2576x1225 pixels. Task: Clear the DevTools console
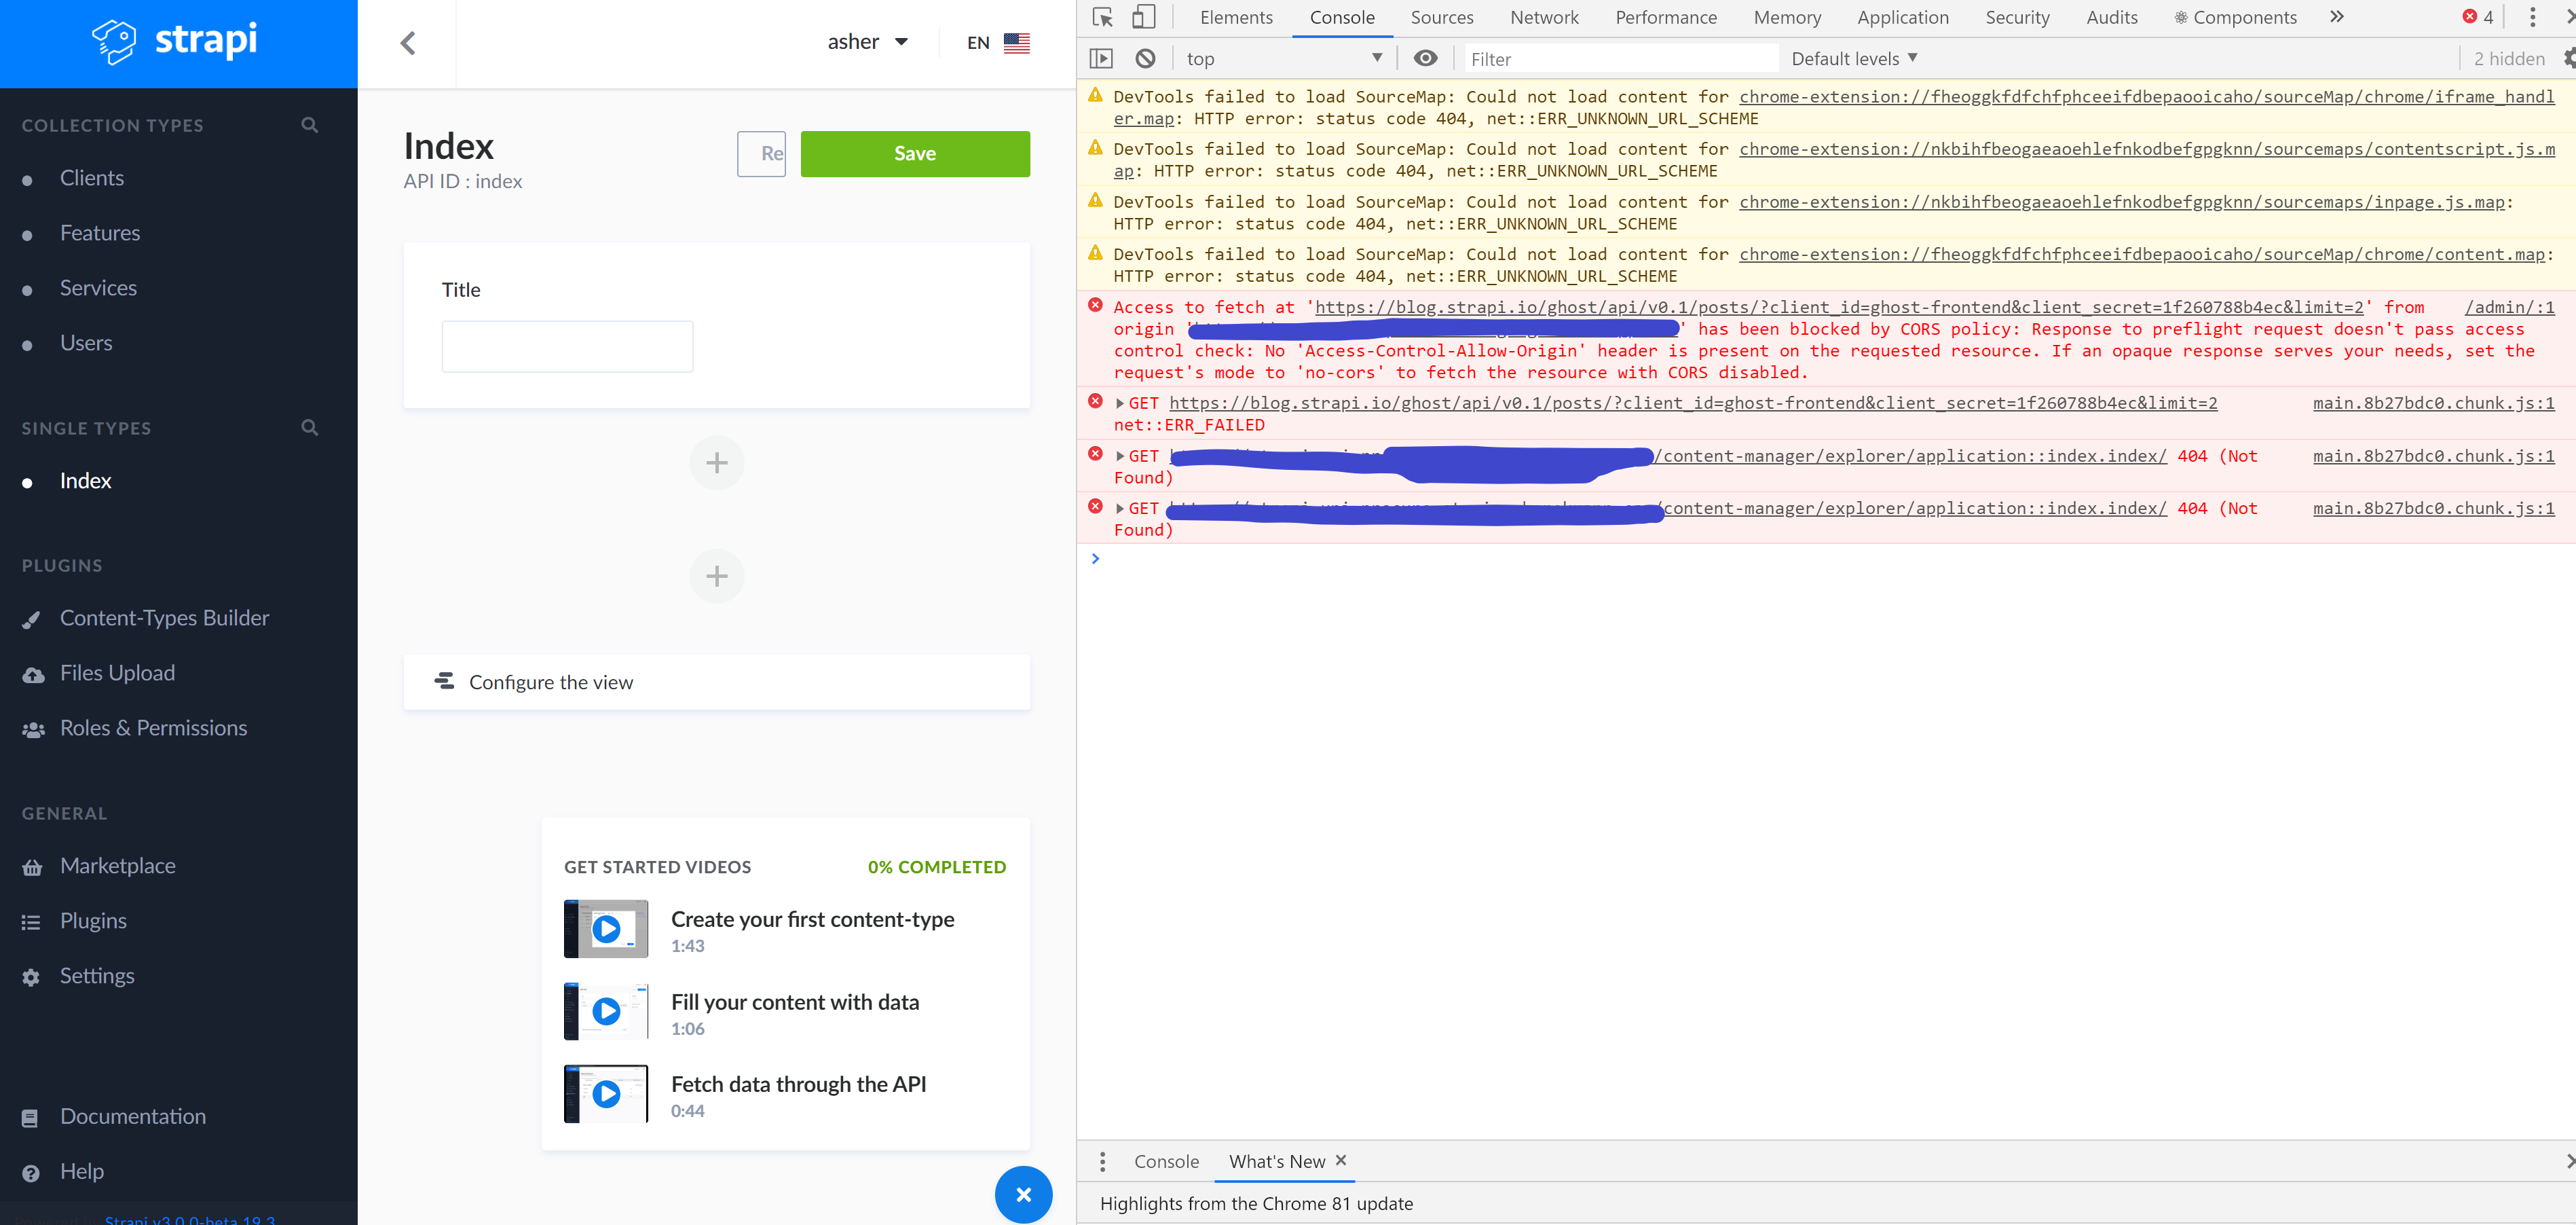click(x=1145, y=58)
